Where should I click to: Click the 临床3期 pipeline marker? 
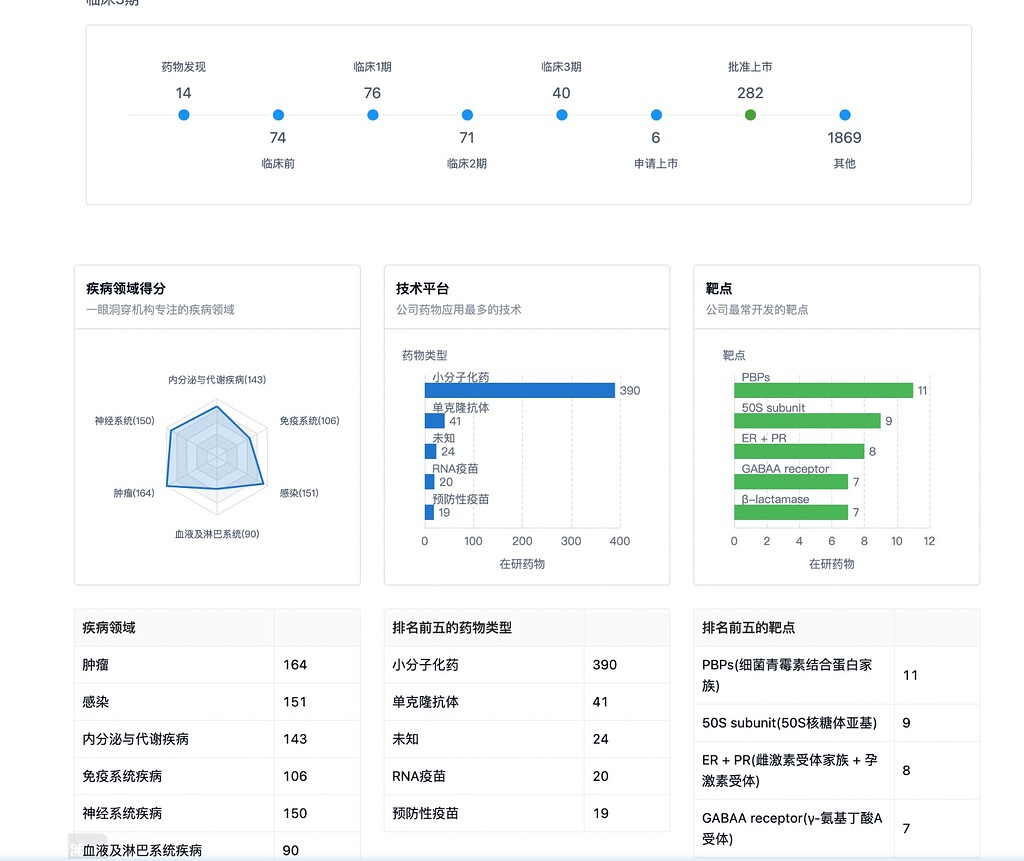(x=561, y=115)
